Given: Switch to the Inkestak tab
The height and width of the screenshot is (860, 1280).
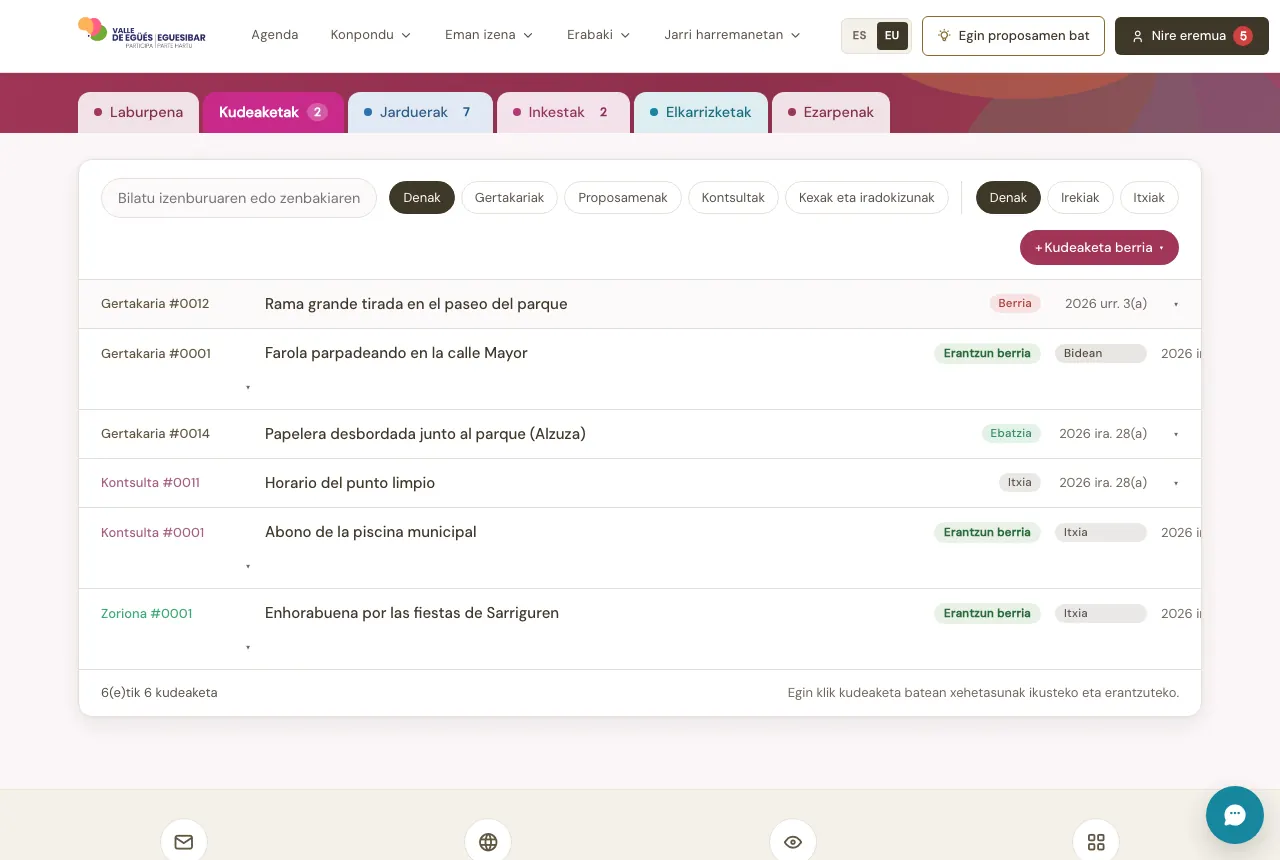Looking at the screenshot, I should coord(563,112).
